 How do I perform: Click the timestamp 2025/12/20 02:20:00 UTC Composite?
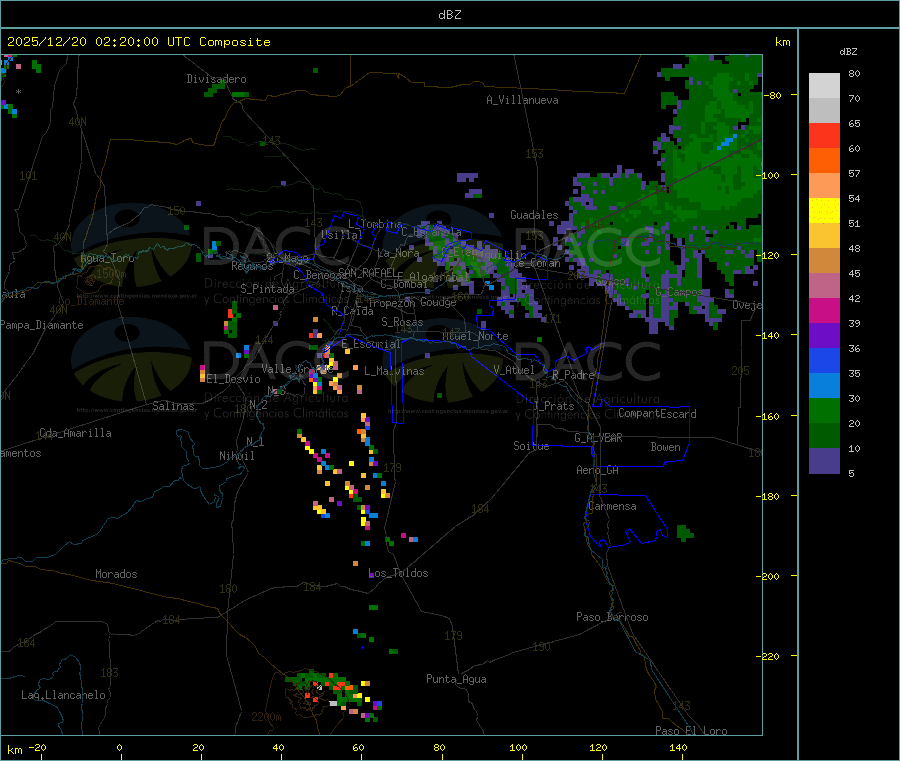tap(138, 42)
